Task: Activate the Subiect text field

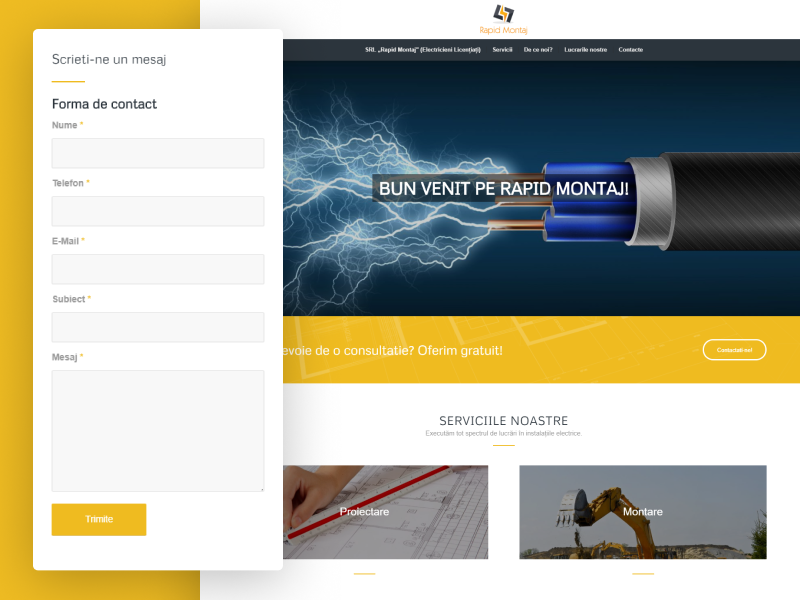Action: pos(158,327)
